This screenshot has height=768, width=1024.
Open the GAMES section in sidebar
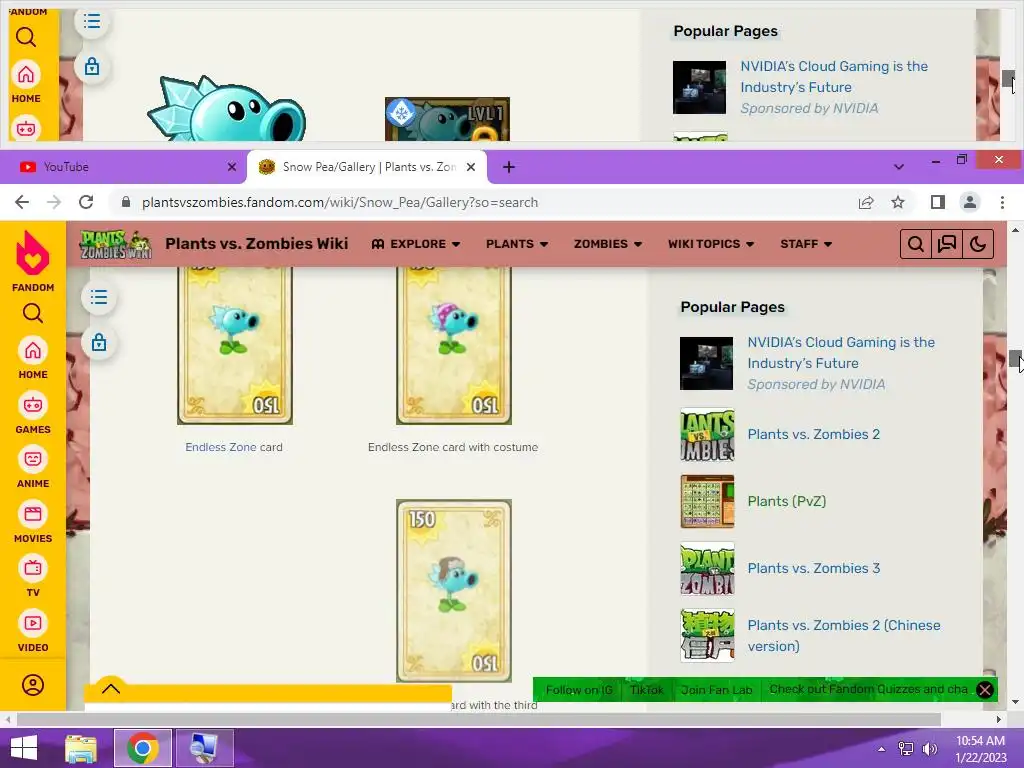[33, 413]
